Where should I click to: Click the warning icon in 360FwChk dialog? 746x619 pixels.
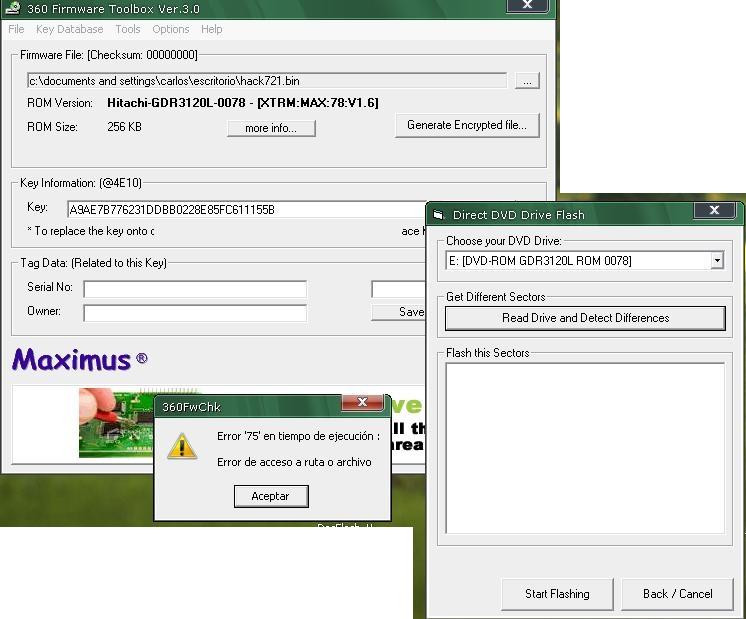click(x=182, y=446)
